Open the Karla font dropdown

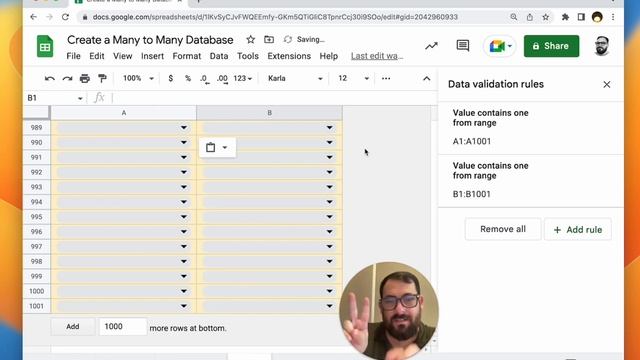coord(295,78)
